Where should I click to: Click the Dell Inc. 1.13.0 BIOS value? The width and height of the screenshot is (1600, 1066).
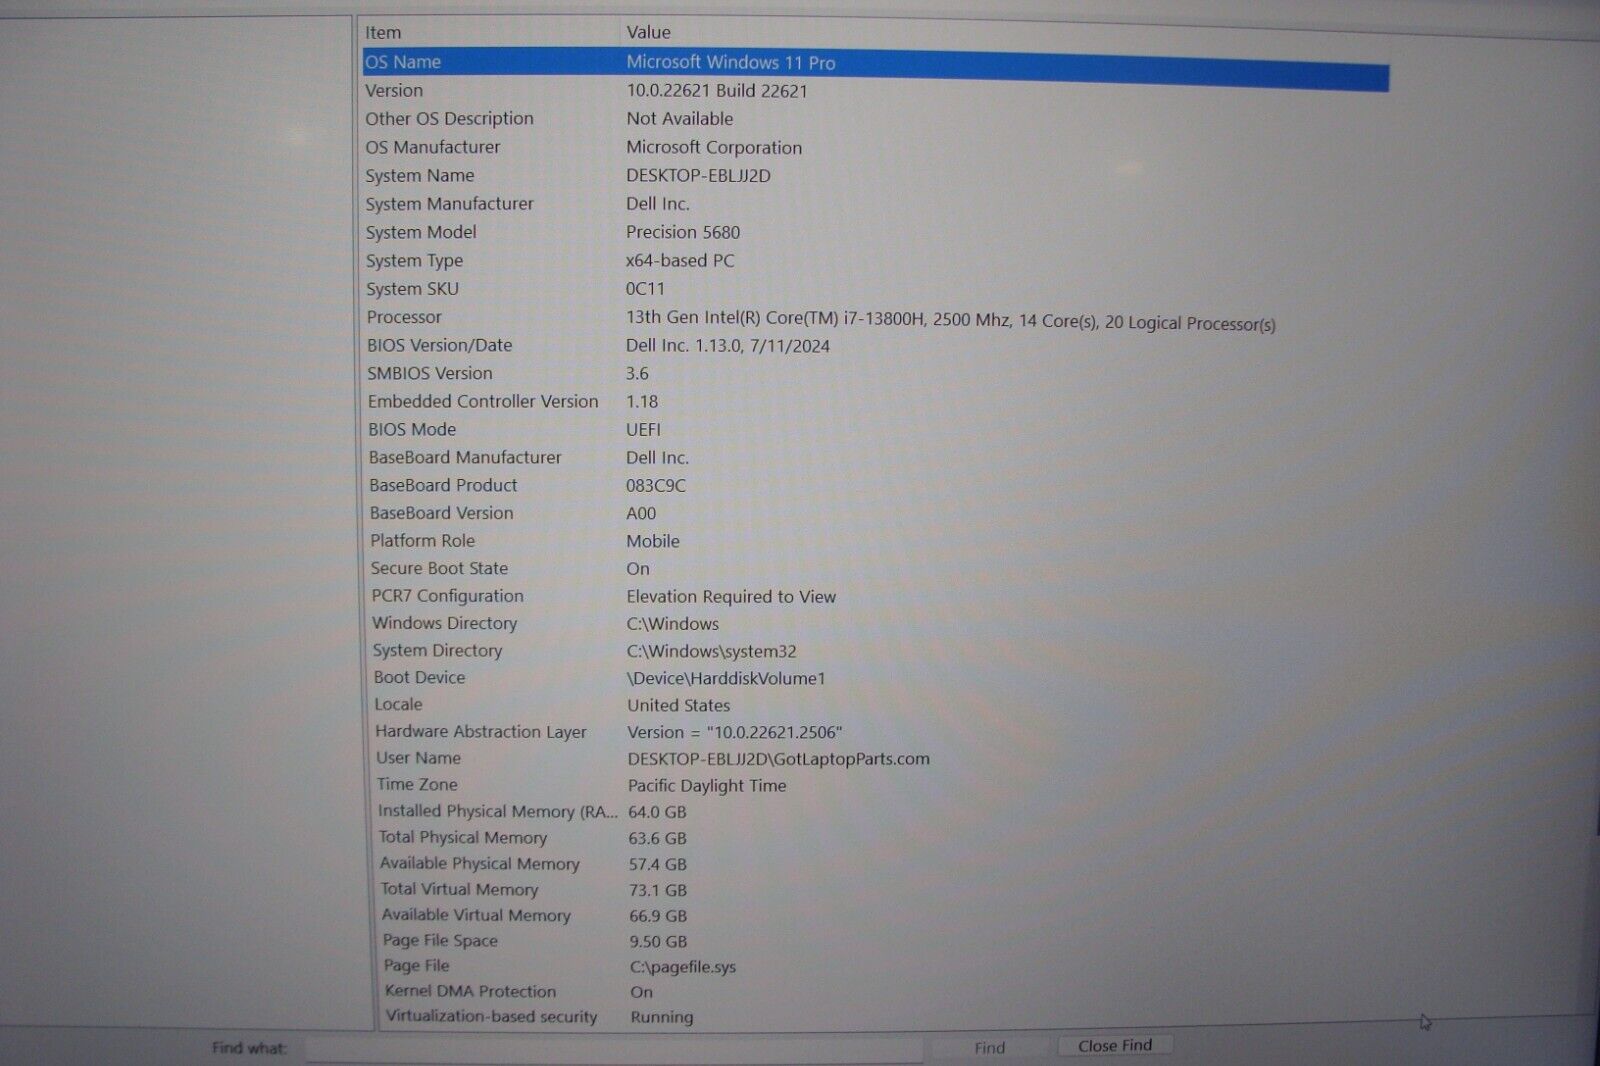tap(728, 346)
